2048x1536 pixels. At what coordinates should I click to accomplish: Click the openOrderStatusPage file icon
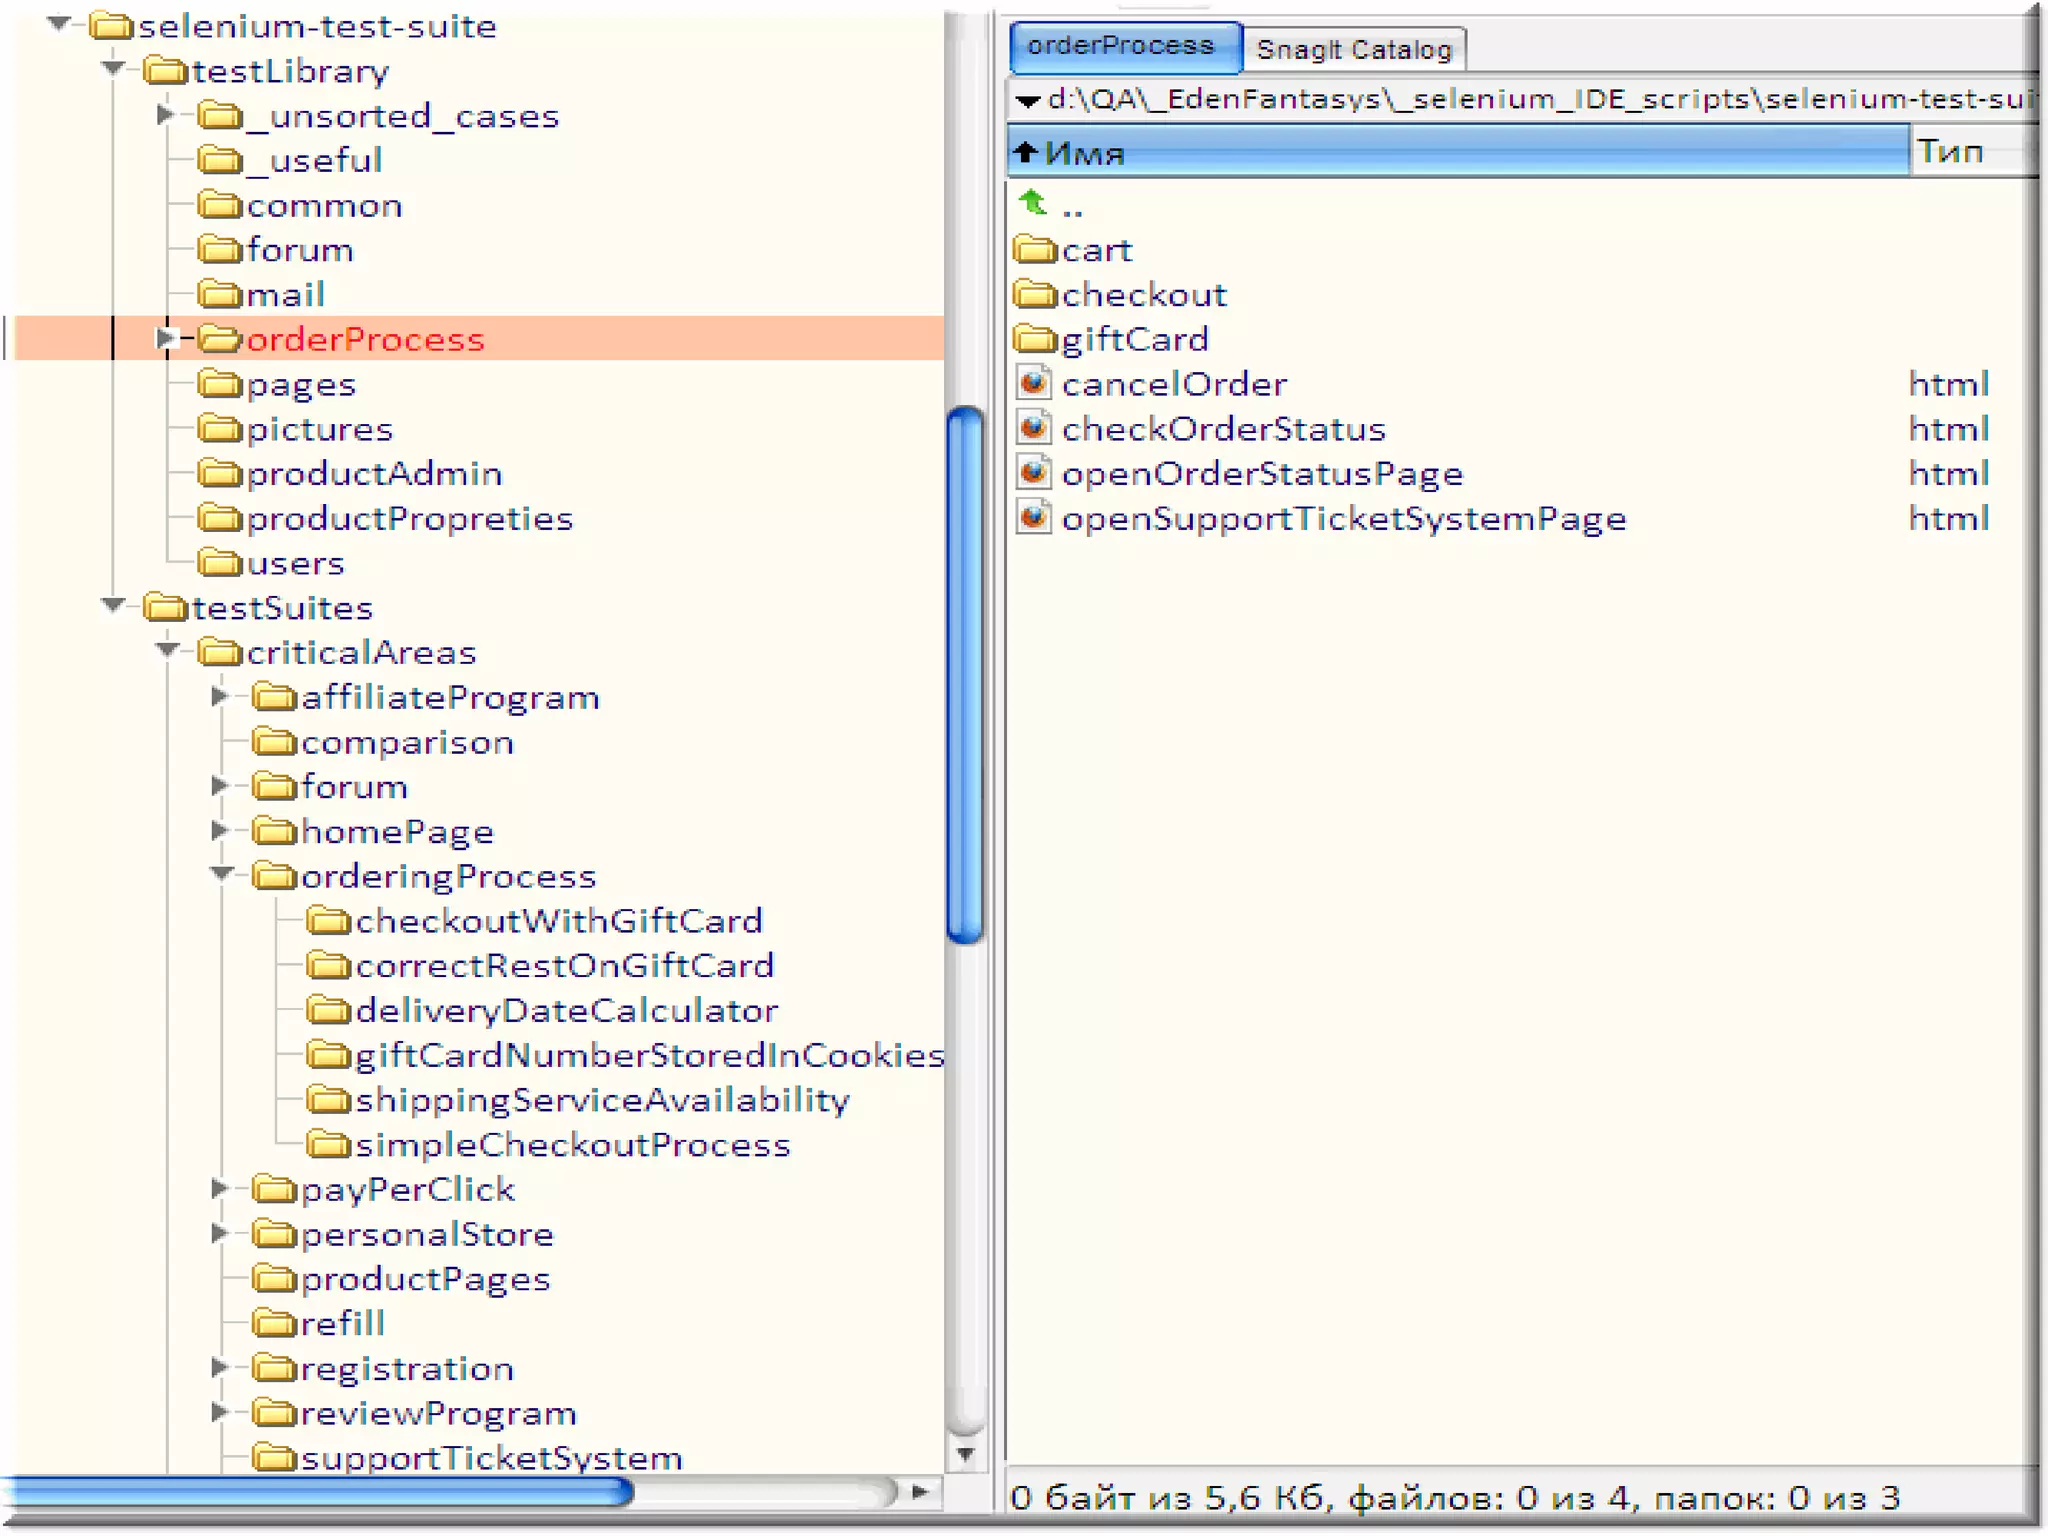tap(1033, 473)
